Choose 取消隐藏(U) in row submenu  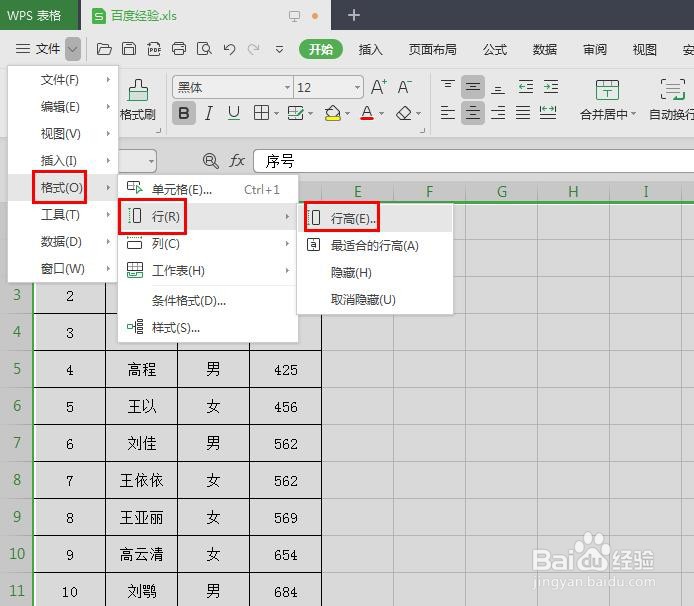pos(375,300)
